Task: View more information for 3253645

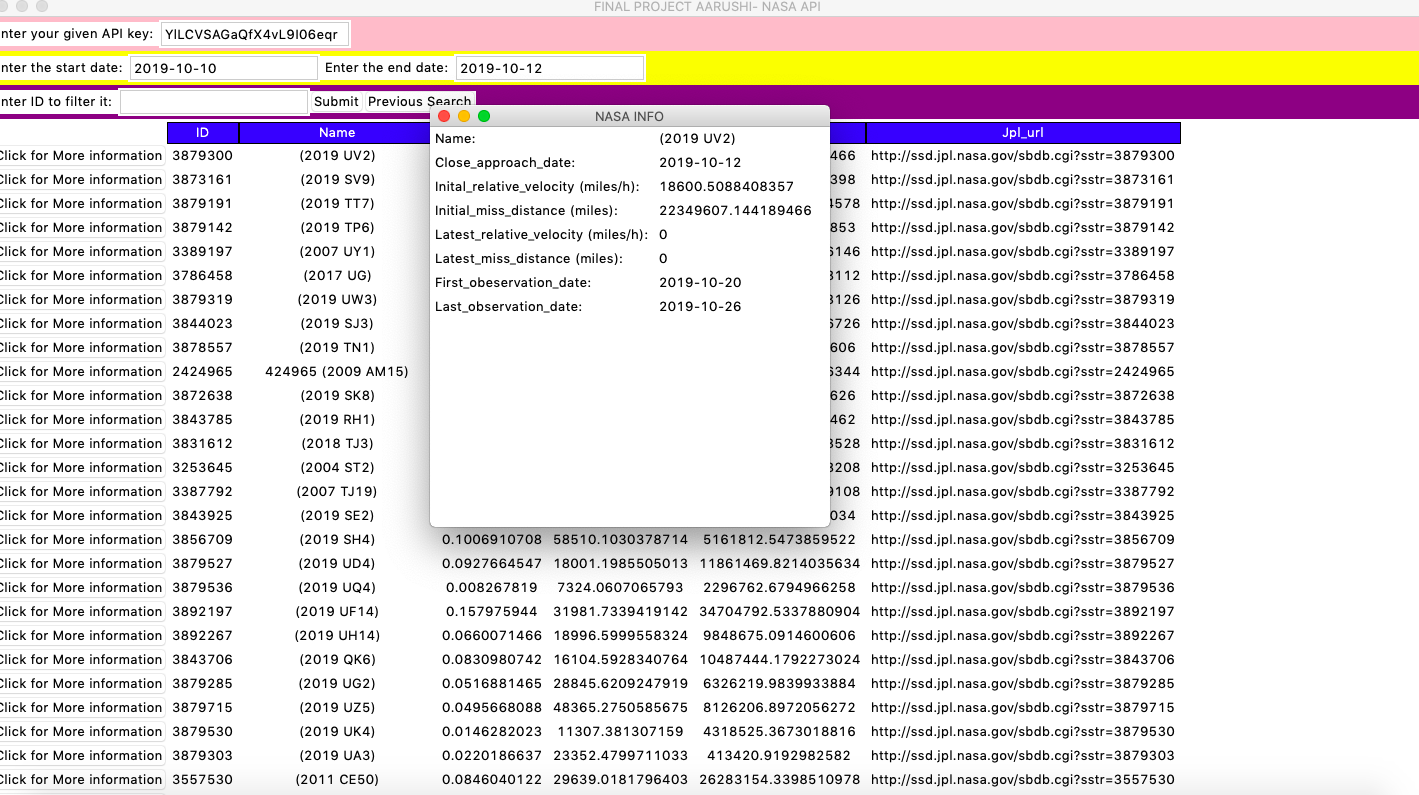Action: [x=80, y=468]
